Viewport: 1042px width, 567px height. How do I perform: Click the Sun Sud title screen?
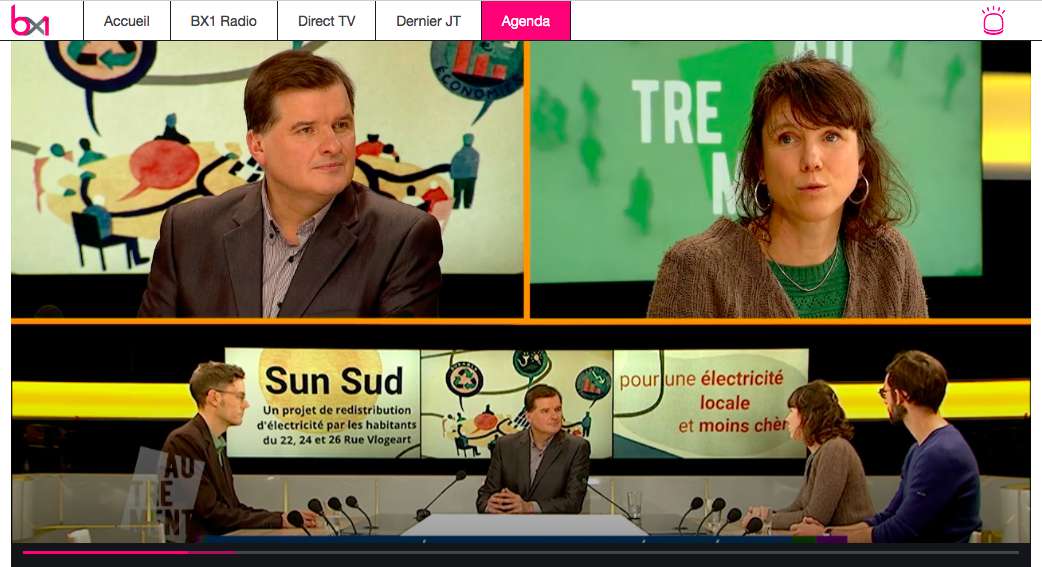(x=322, y=400)
